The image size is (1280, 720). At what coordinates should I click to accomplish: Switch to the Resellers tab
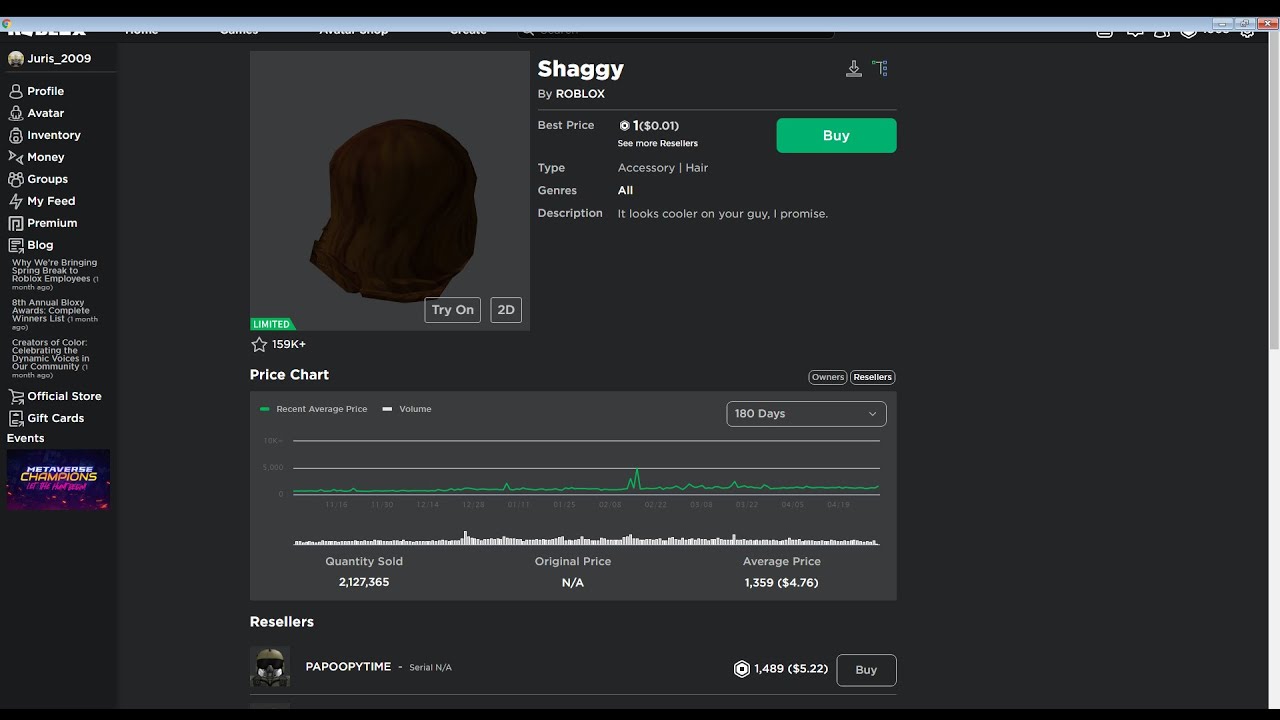click(x=872, y=377)
